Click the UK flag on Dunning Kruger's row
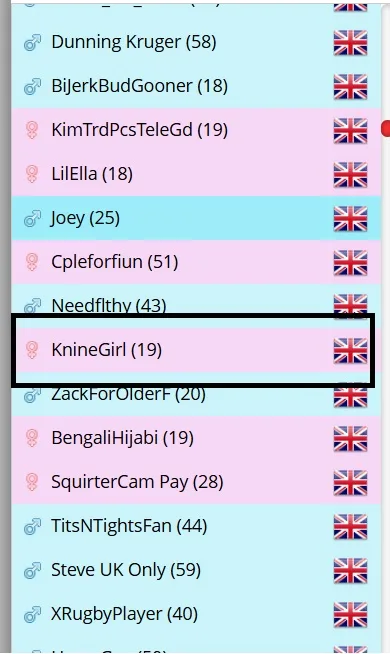 pyautogui.click(x=350, y=43)
